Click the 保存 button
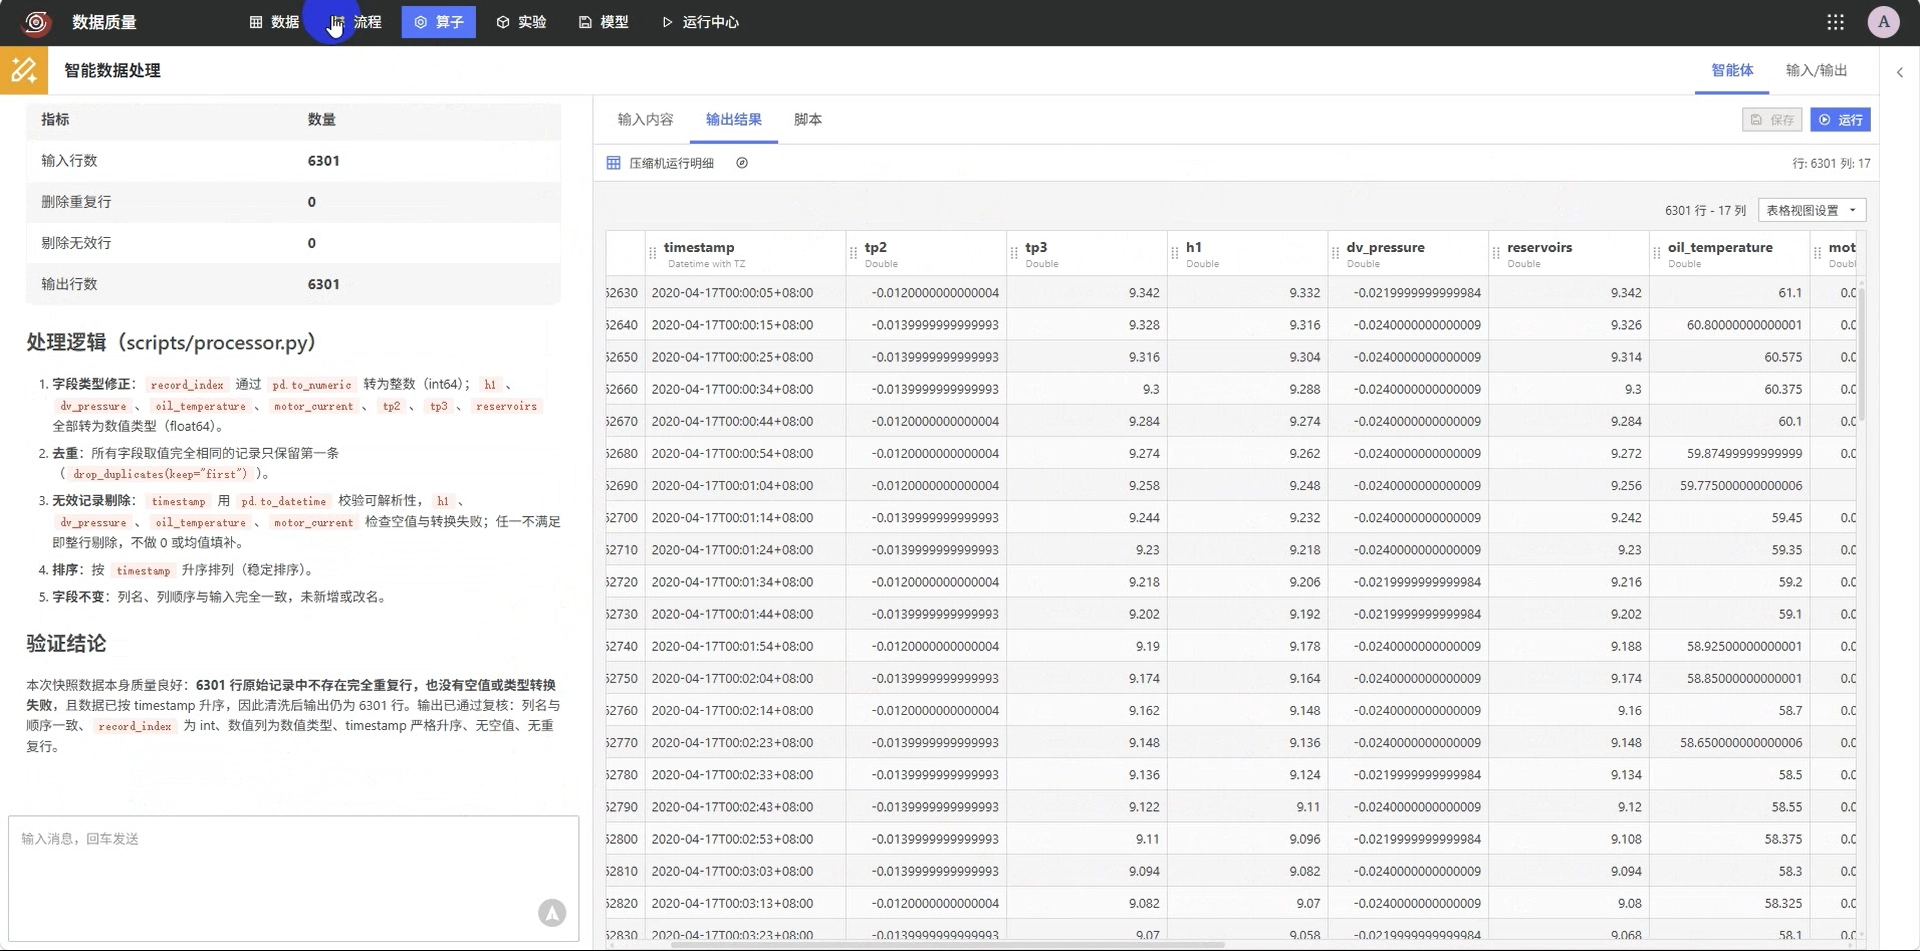 [x=1772, y=120]
